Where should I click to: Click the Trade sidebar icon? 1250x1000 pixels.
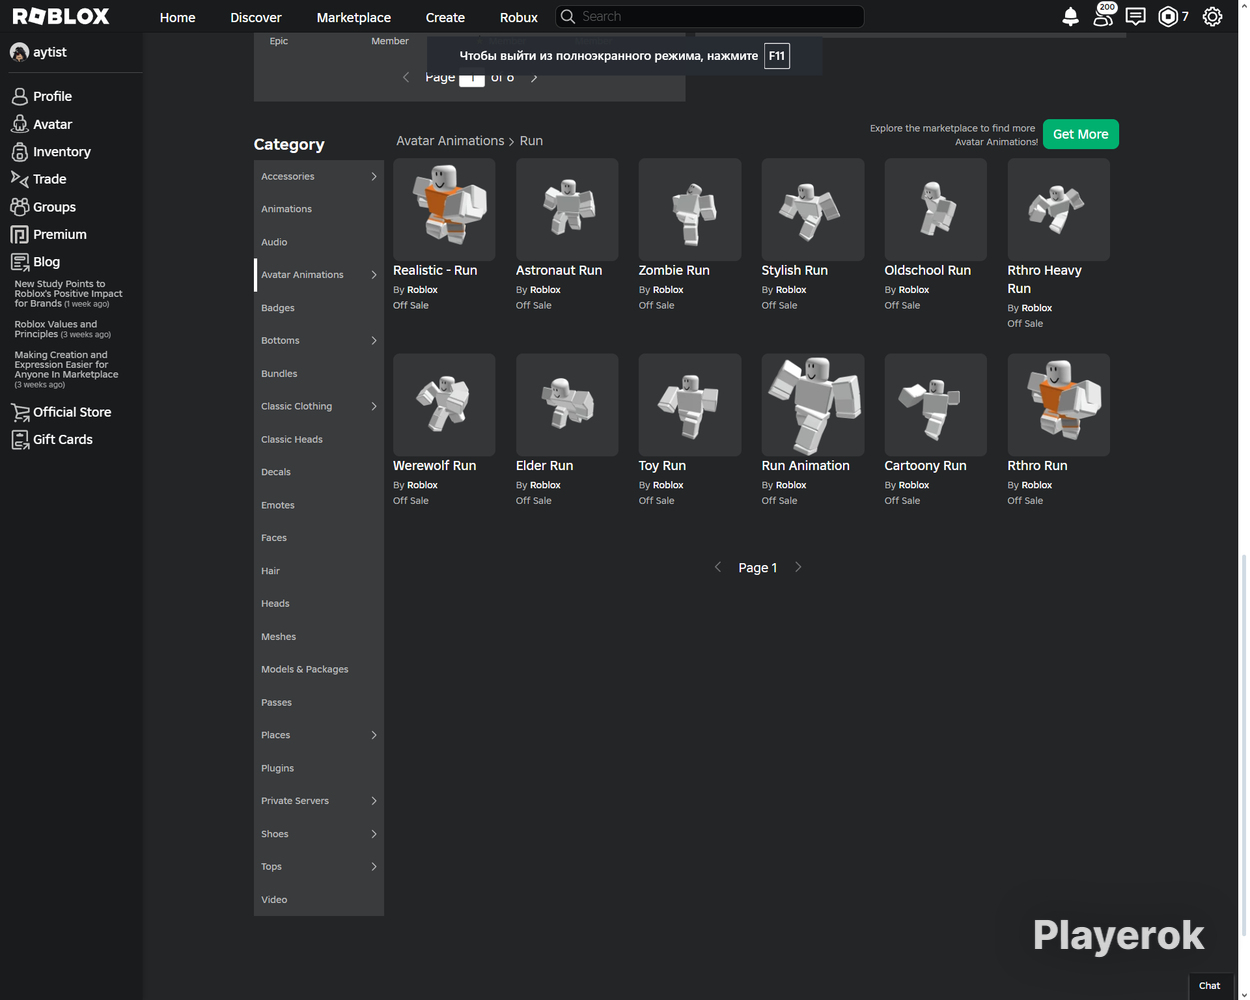(20, 179)
